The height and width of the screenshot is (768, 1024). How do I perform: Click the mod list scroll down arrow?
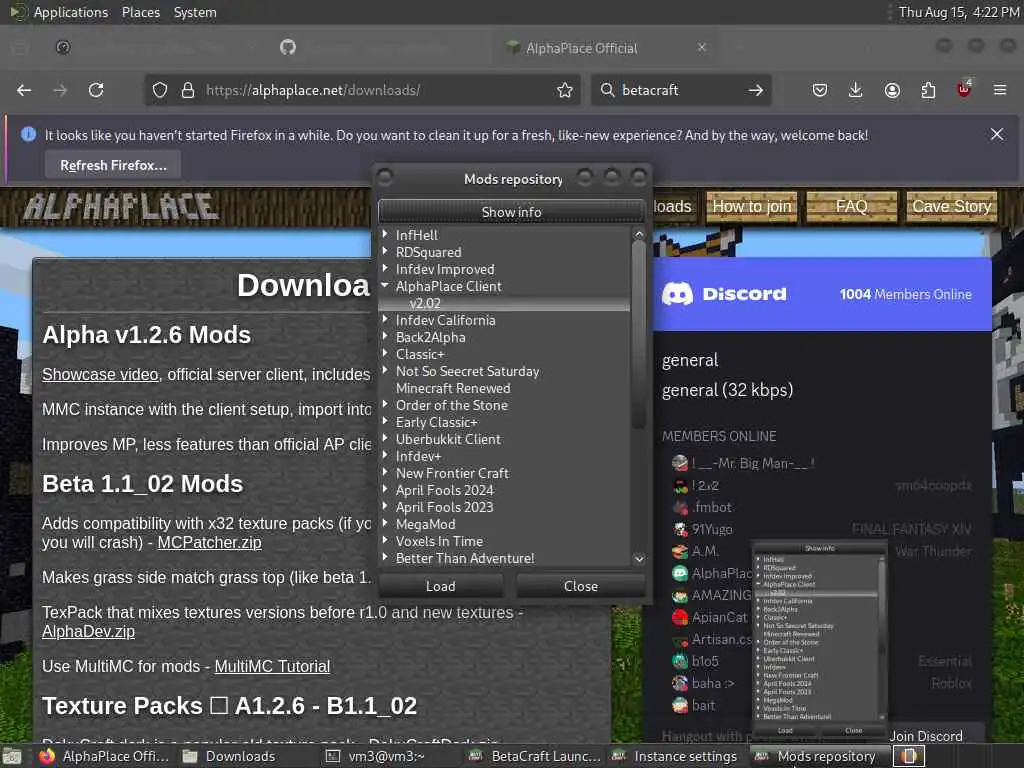639,558
